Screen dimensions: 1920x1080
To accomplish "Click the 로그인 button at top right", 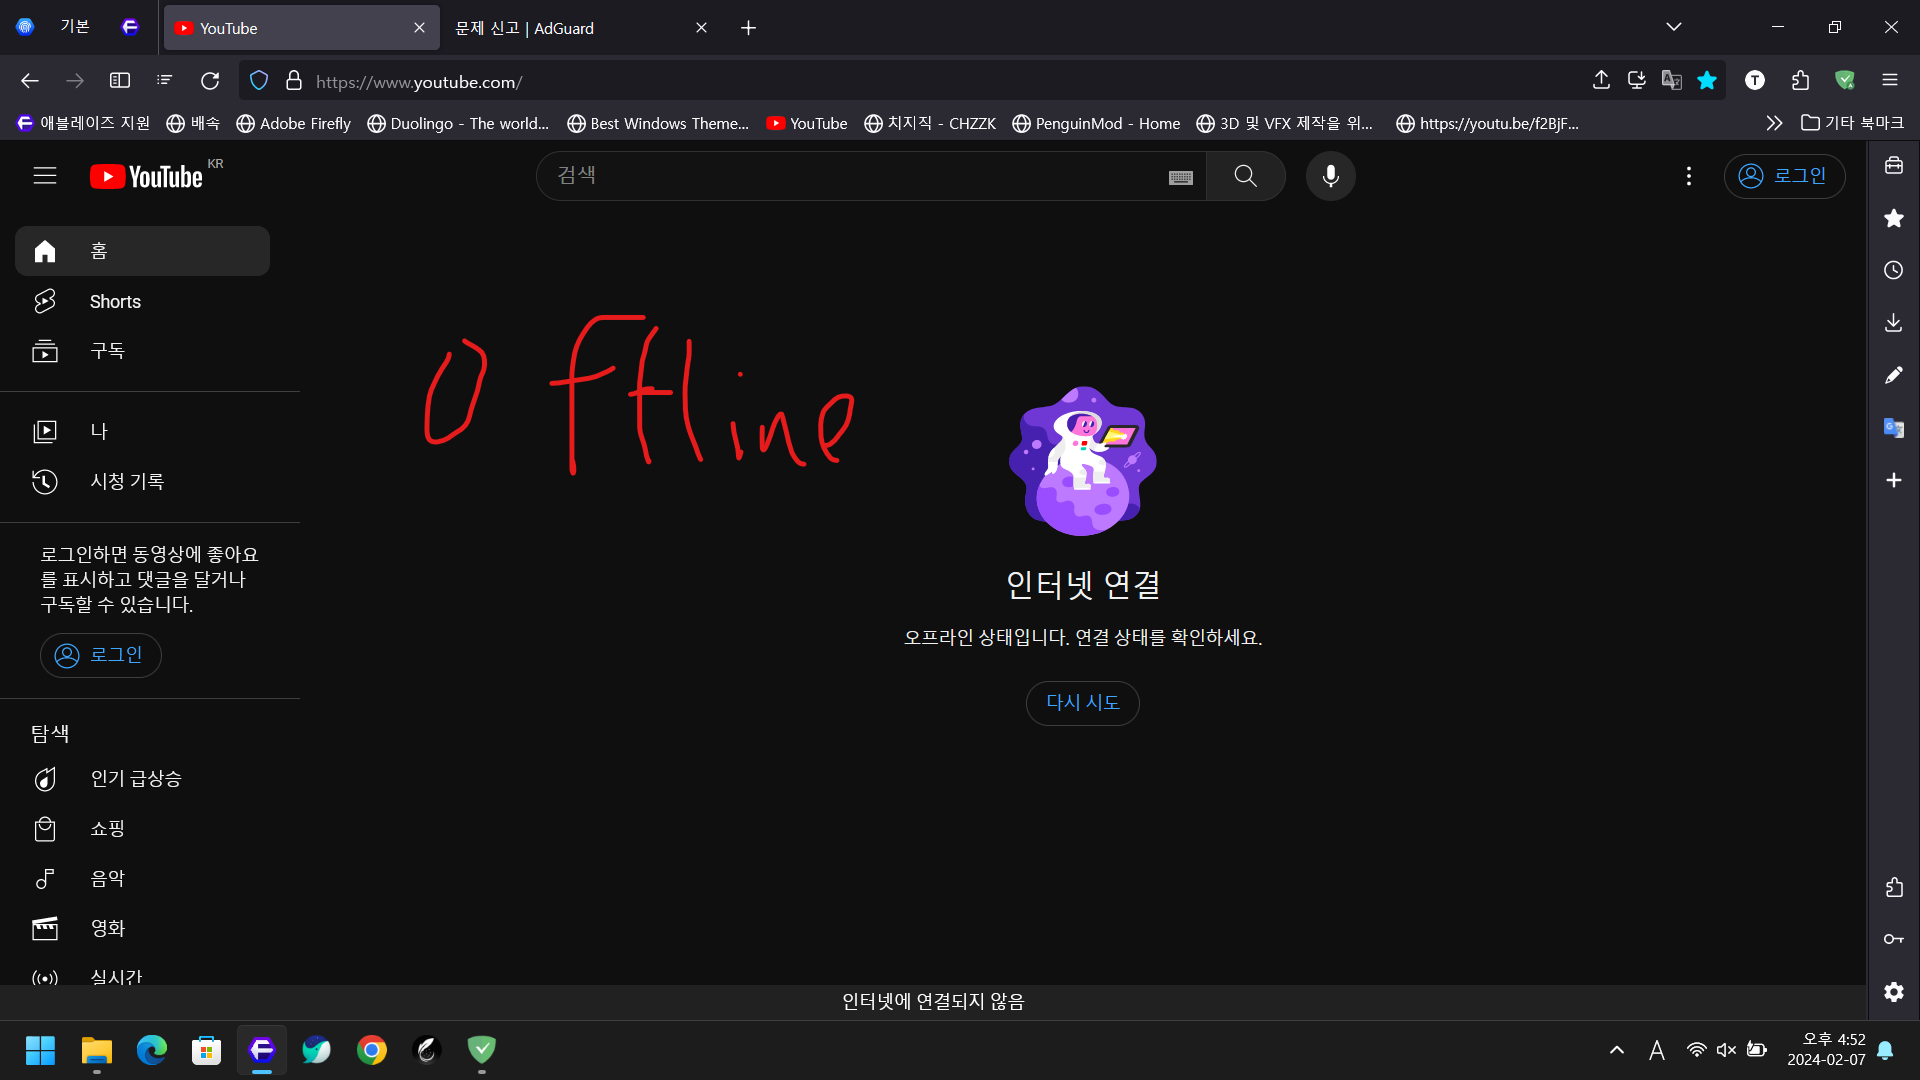I will click(1784, 176).
